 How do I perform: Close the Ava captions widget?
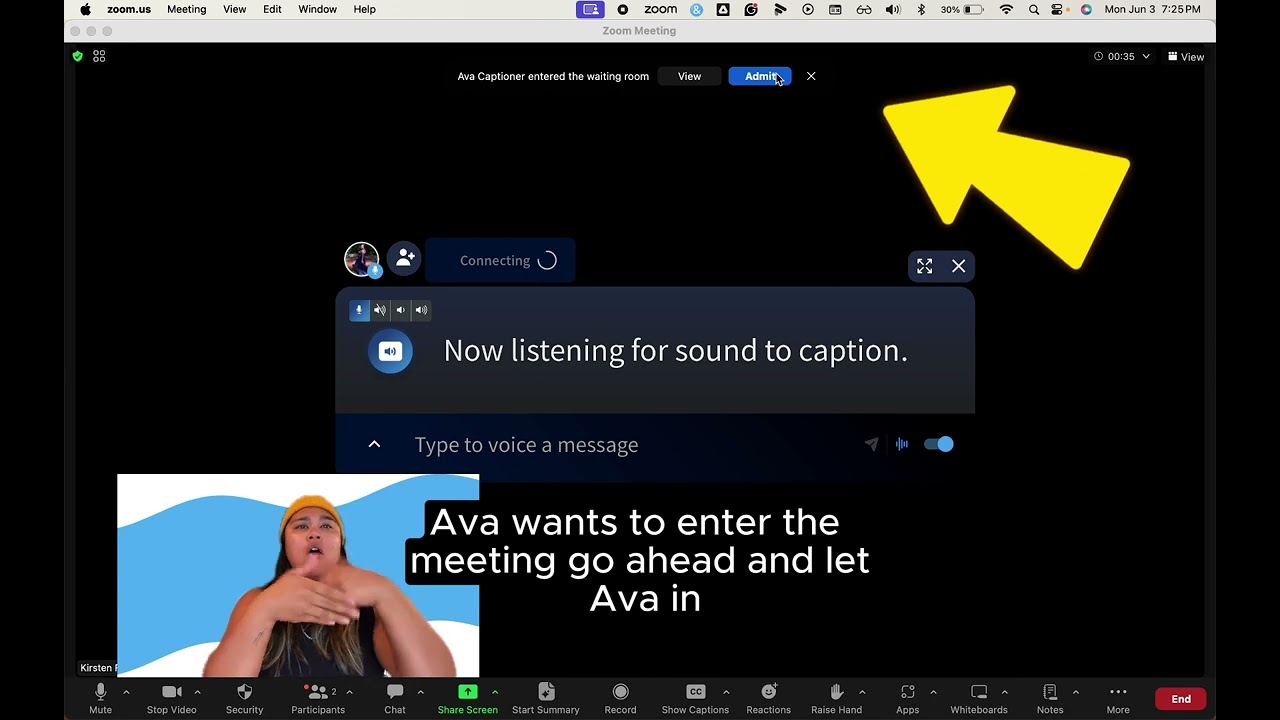958,266
